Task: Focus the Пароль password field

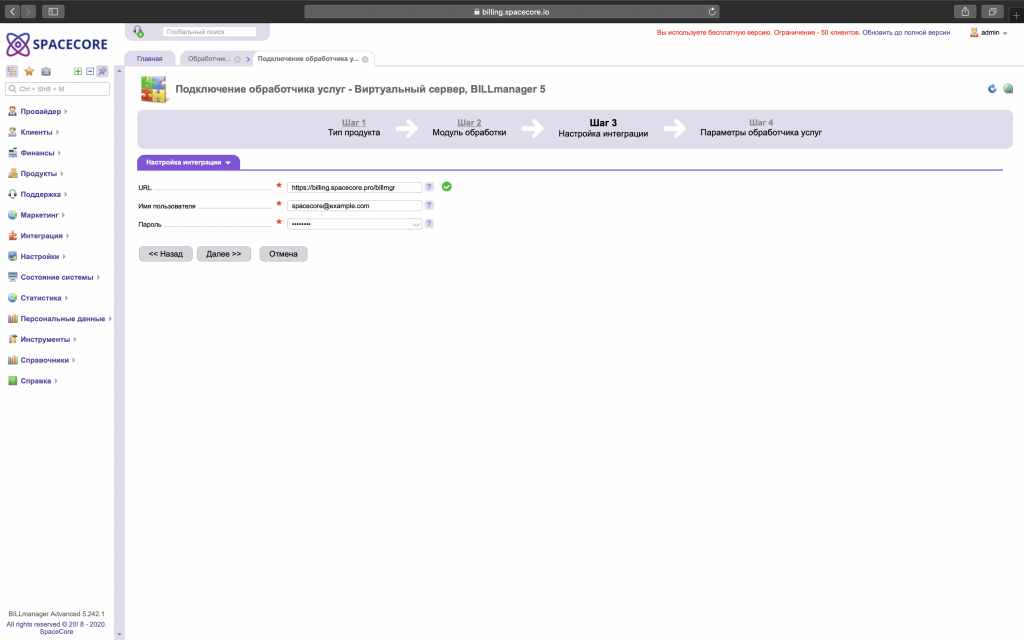Action: point(355,224)
